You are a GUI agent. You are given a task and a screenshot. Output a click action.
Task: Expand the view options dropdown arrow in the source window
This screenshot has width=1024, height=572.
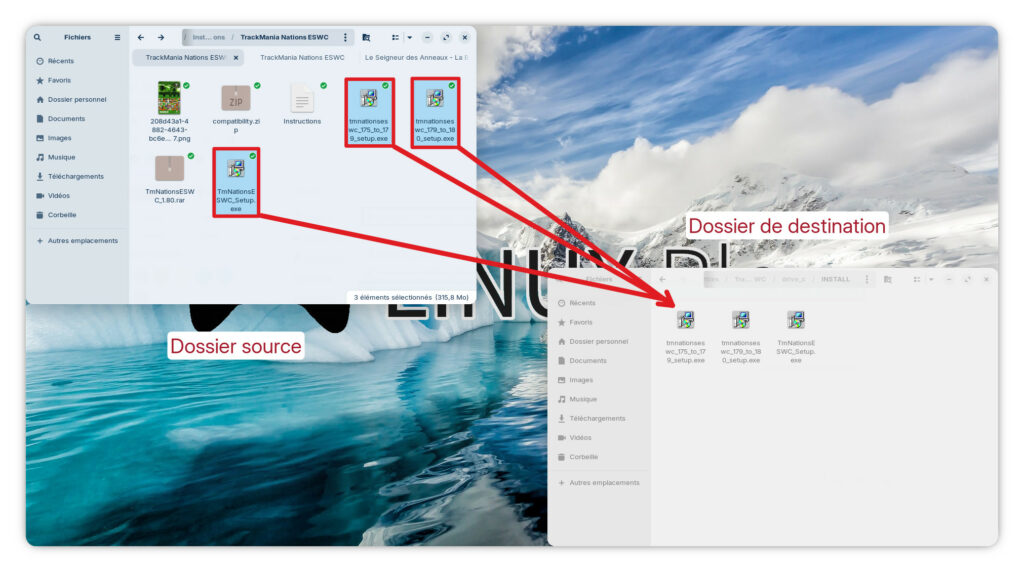coord(409,37)
